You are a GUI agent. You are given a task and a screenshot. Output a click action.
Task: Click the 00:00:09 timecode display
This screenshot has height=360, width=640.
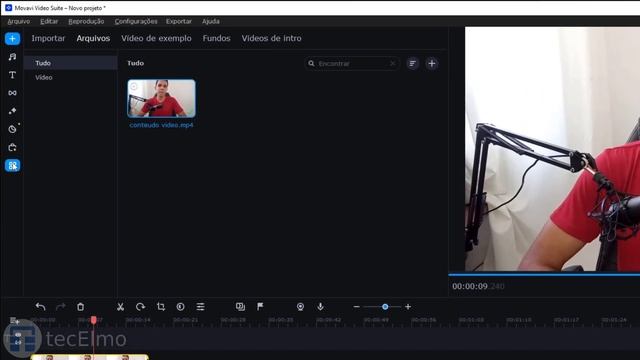click(x=478, y=287)
